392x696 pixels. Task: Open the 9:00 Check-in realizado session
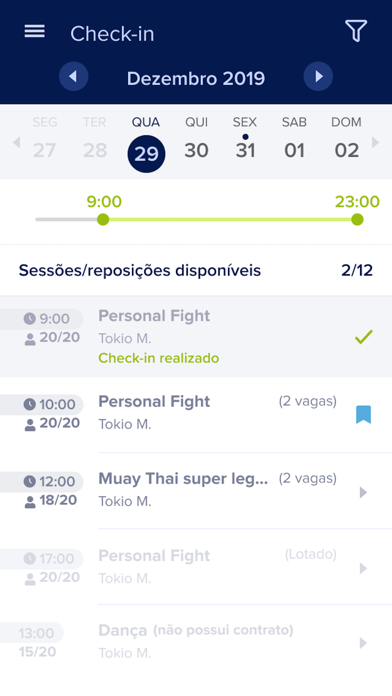196,337
